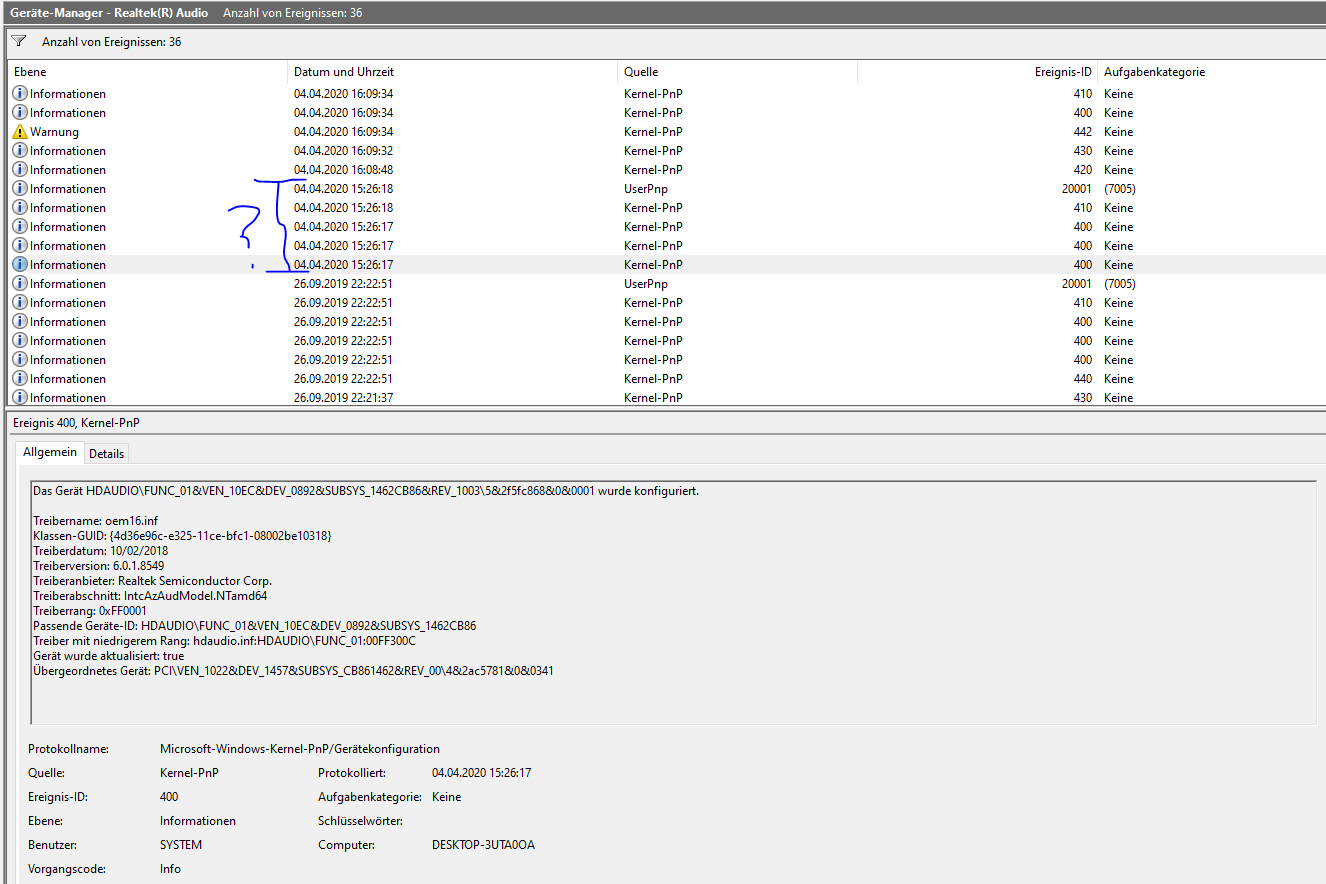Click Quelle value Kernel-PnP in properties

click(188, 773)
